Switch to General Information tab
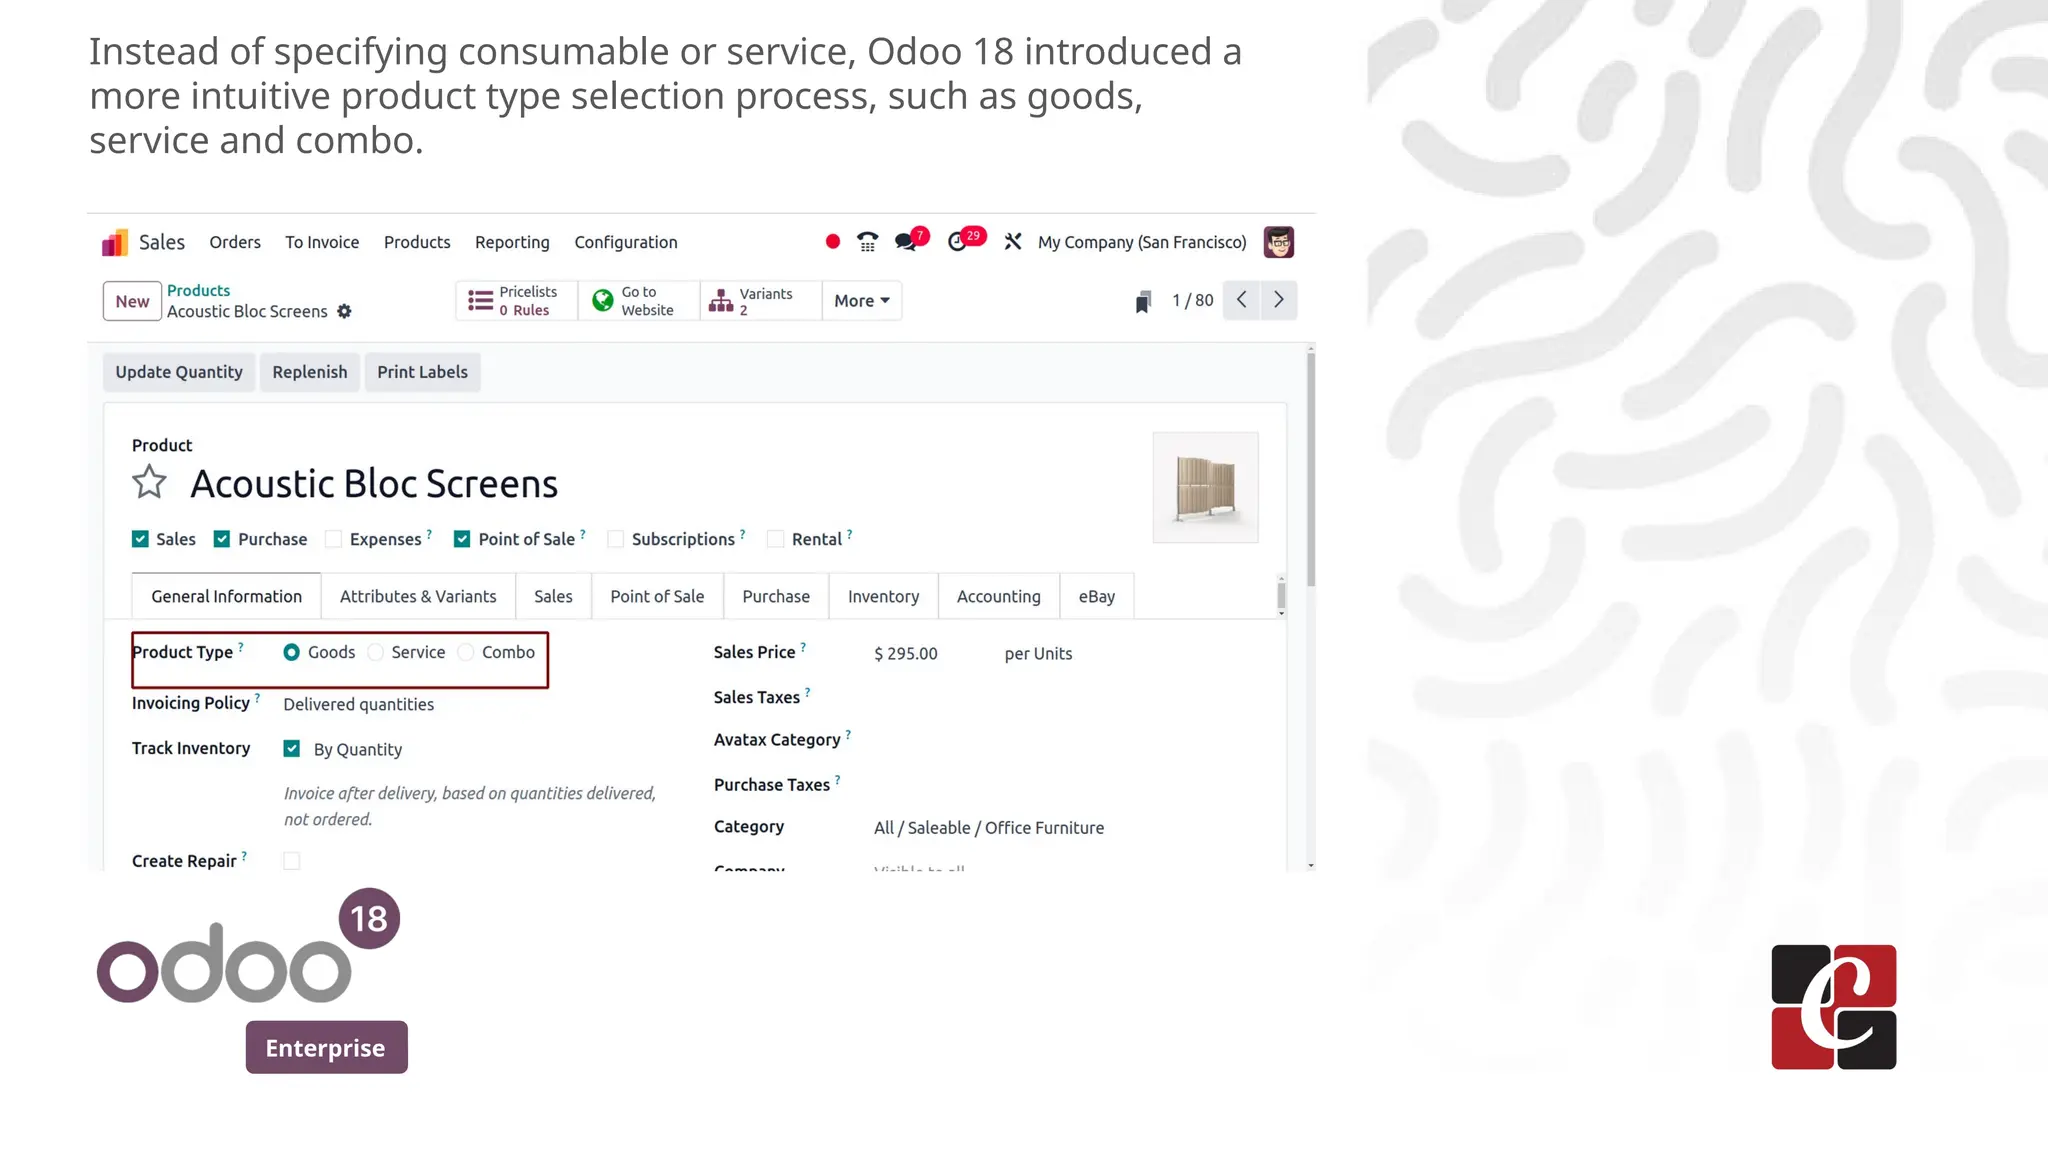This screenshot has width=2048, height=1152. (226, 596)
